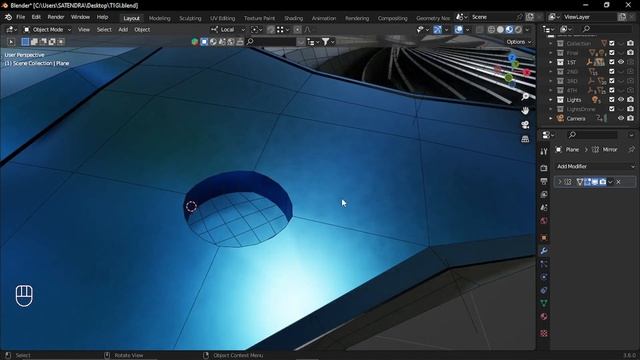The height and width of the screenshot is (360, 640).
Task: Toggle the snapping magnet icon
Action: click(271, 30)
